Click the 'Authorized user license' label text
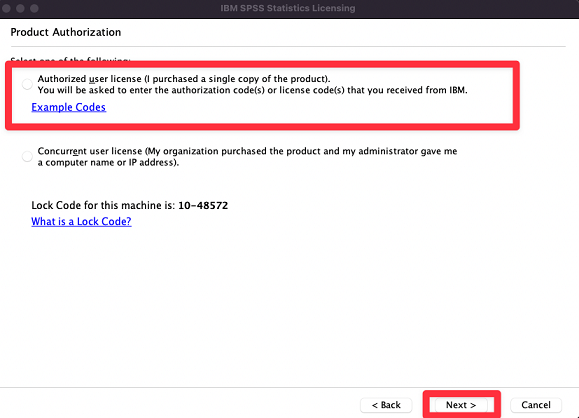Image resolution: width=579 pixels, height=418 pixels. click(89, 79)
